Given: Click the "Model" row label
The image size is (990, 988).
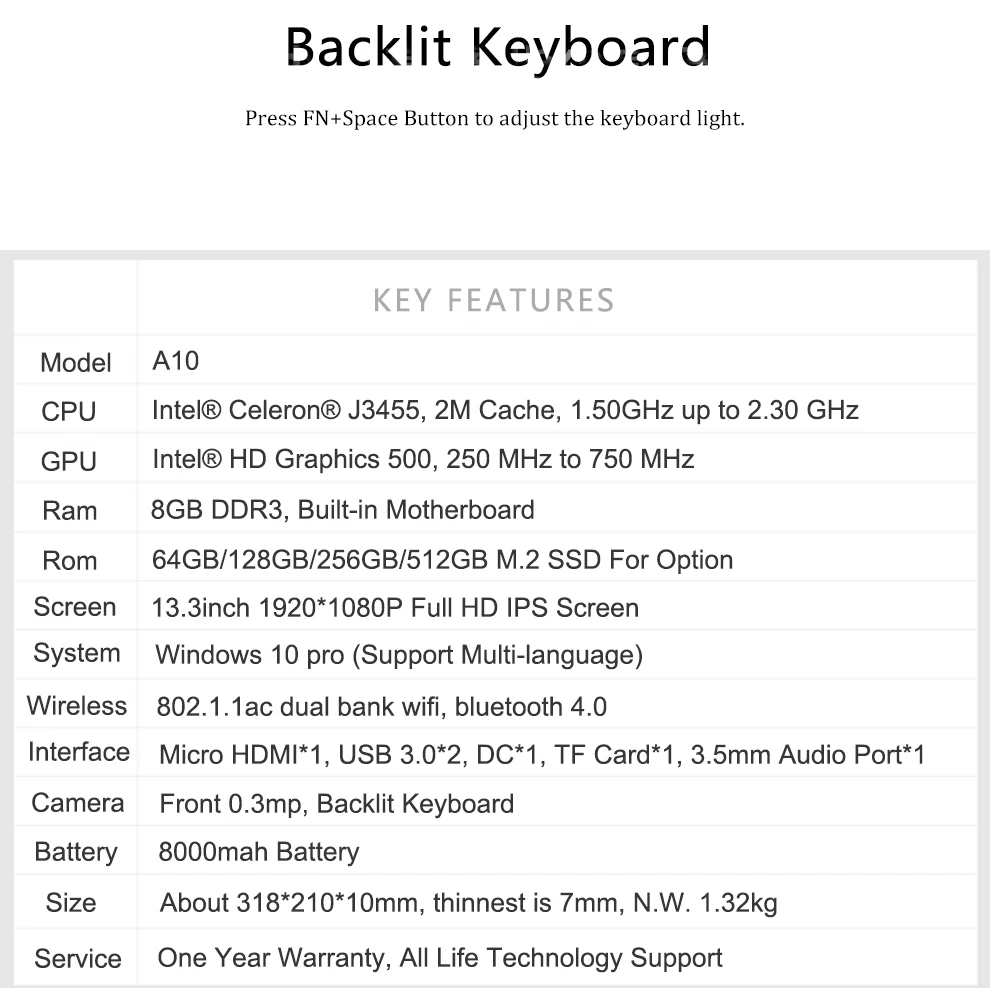Looking at the screenshot, I should (x=75, y=362).
